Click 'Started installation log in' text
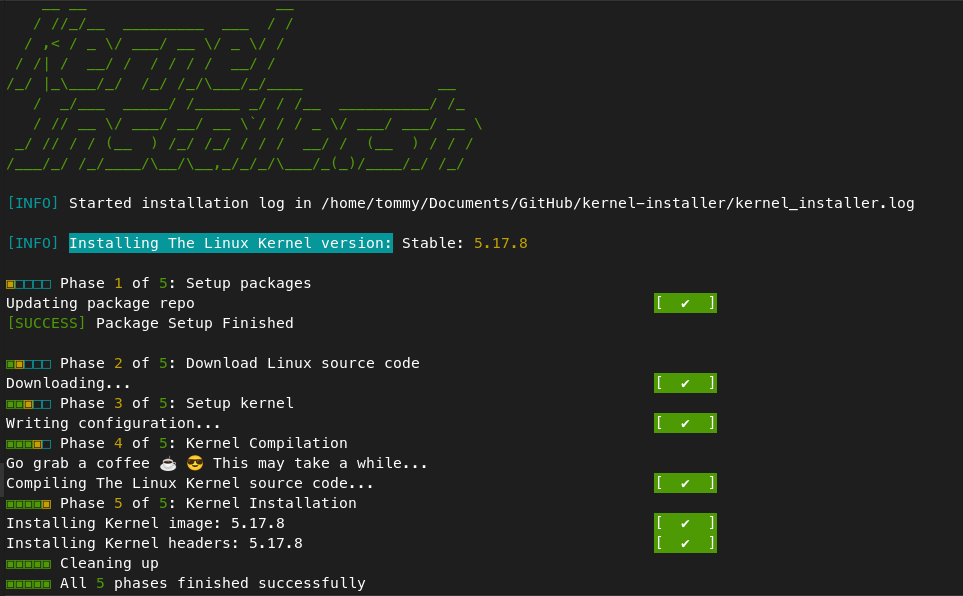 tap(190, 203)
